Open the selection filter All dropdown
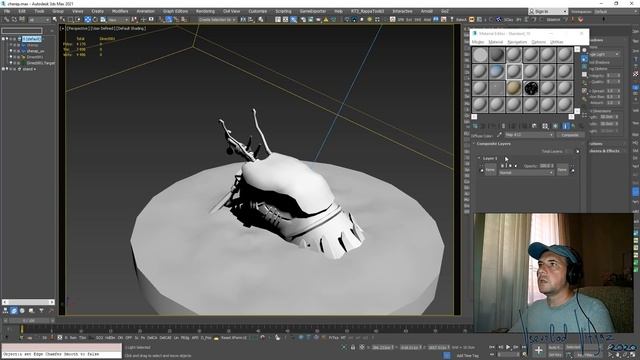The image size is (640, 360). (x=39, y=20)
